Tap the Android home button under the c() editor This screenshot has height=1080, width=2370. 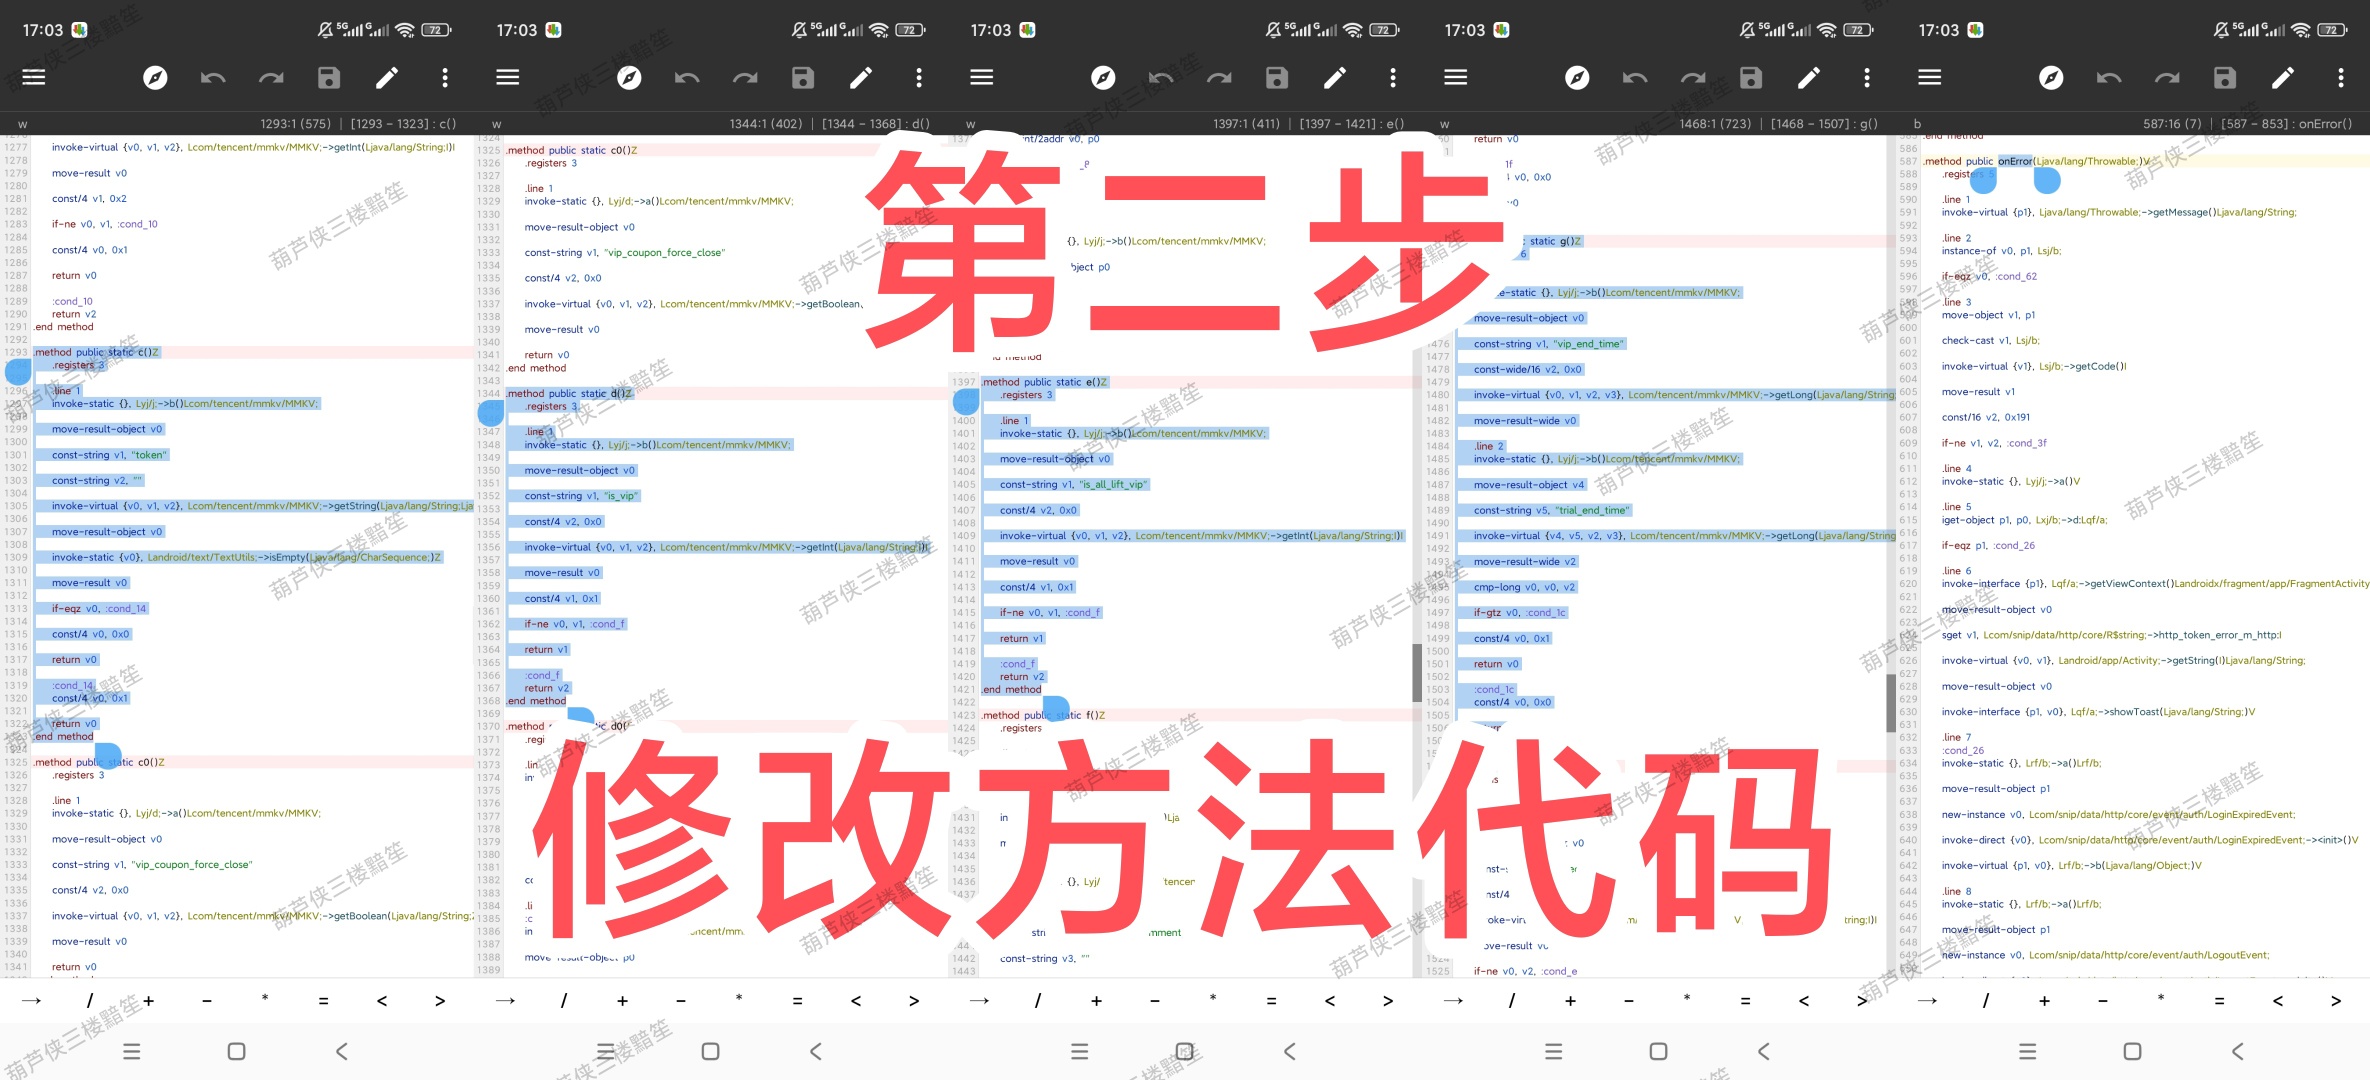coord(236,1051)
